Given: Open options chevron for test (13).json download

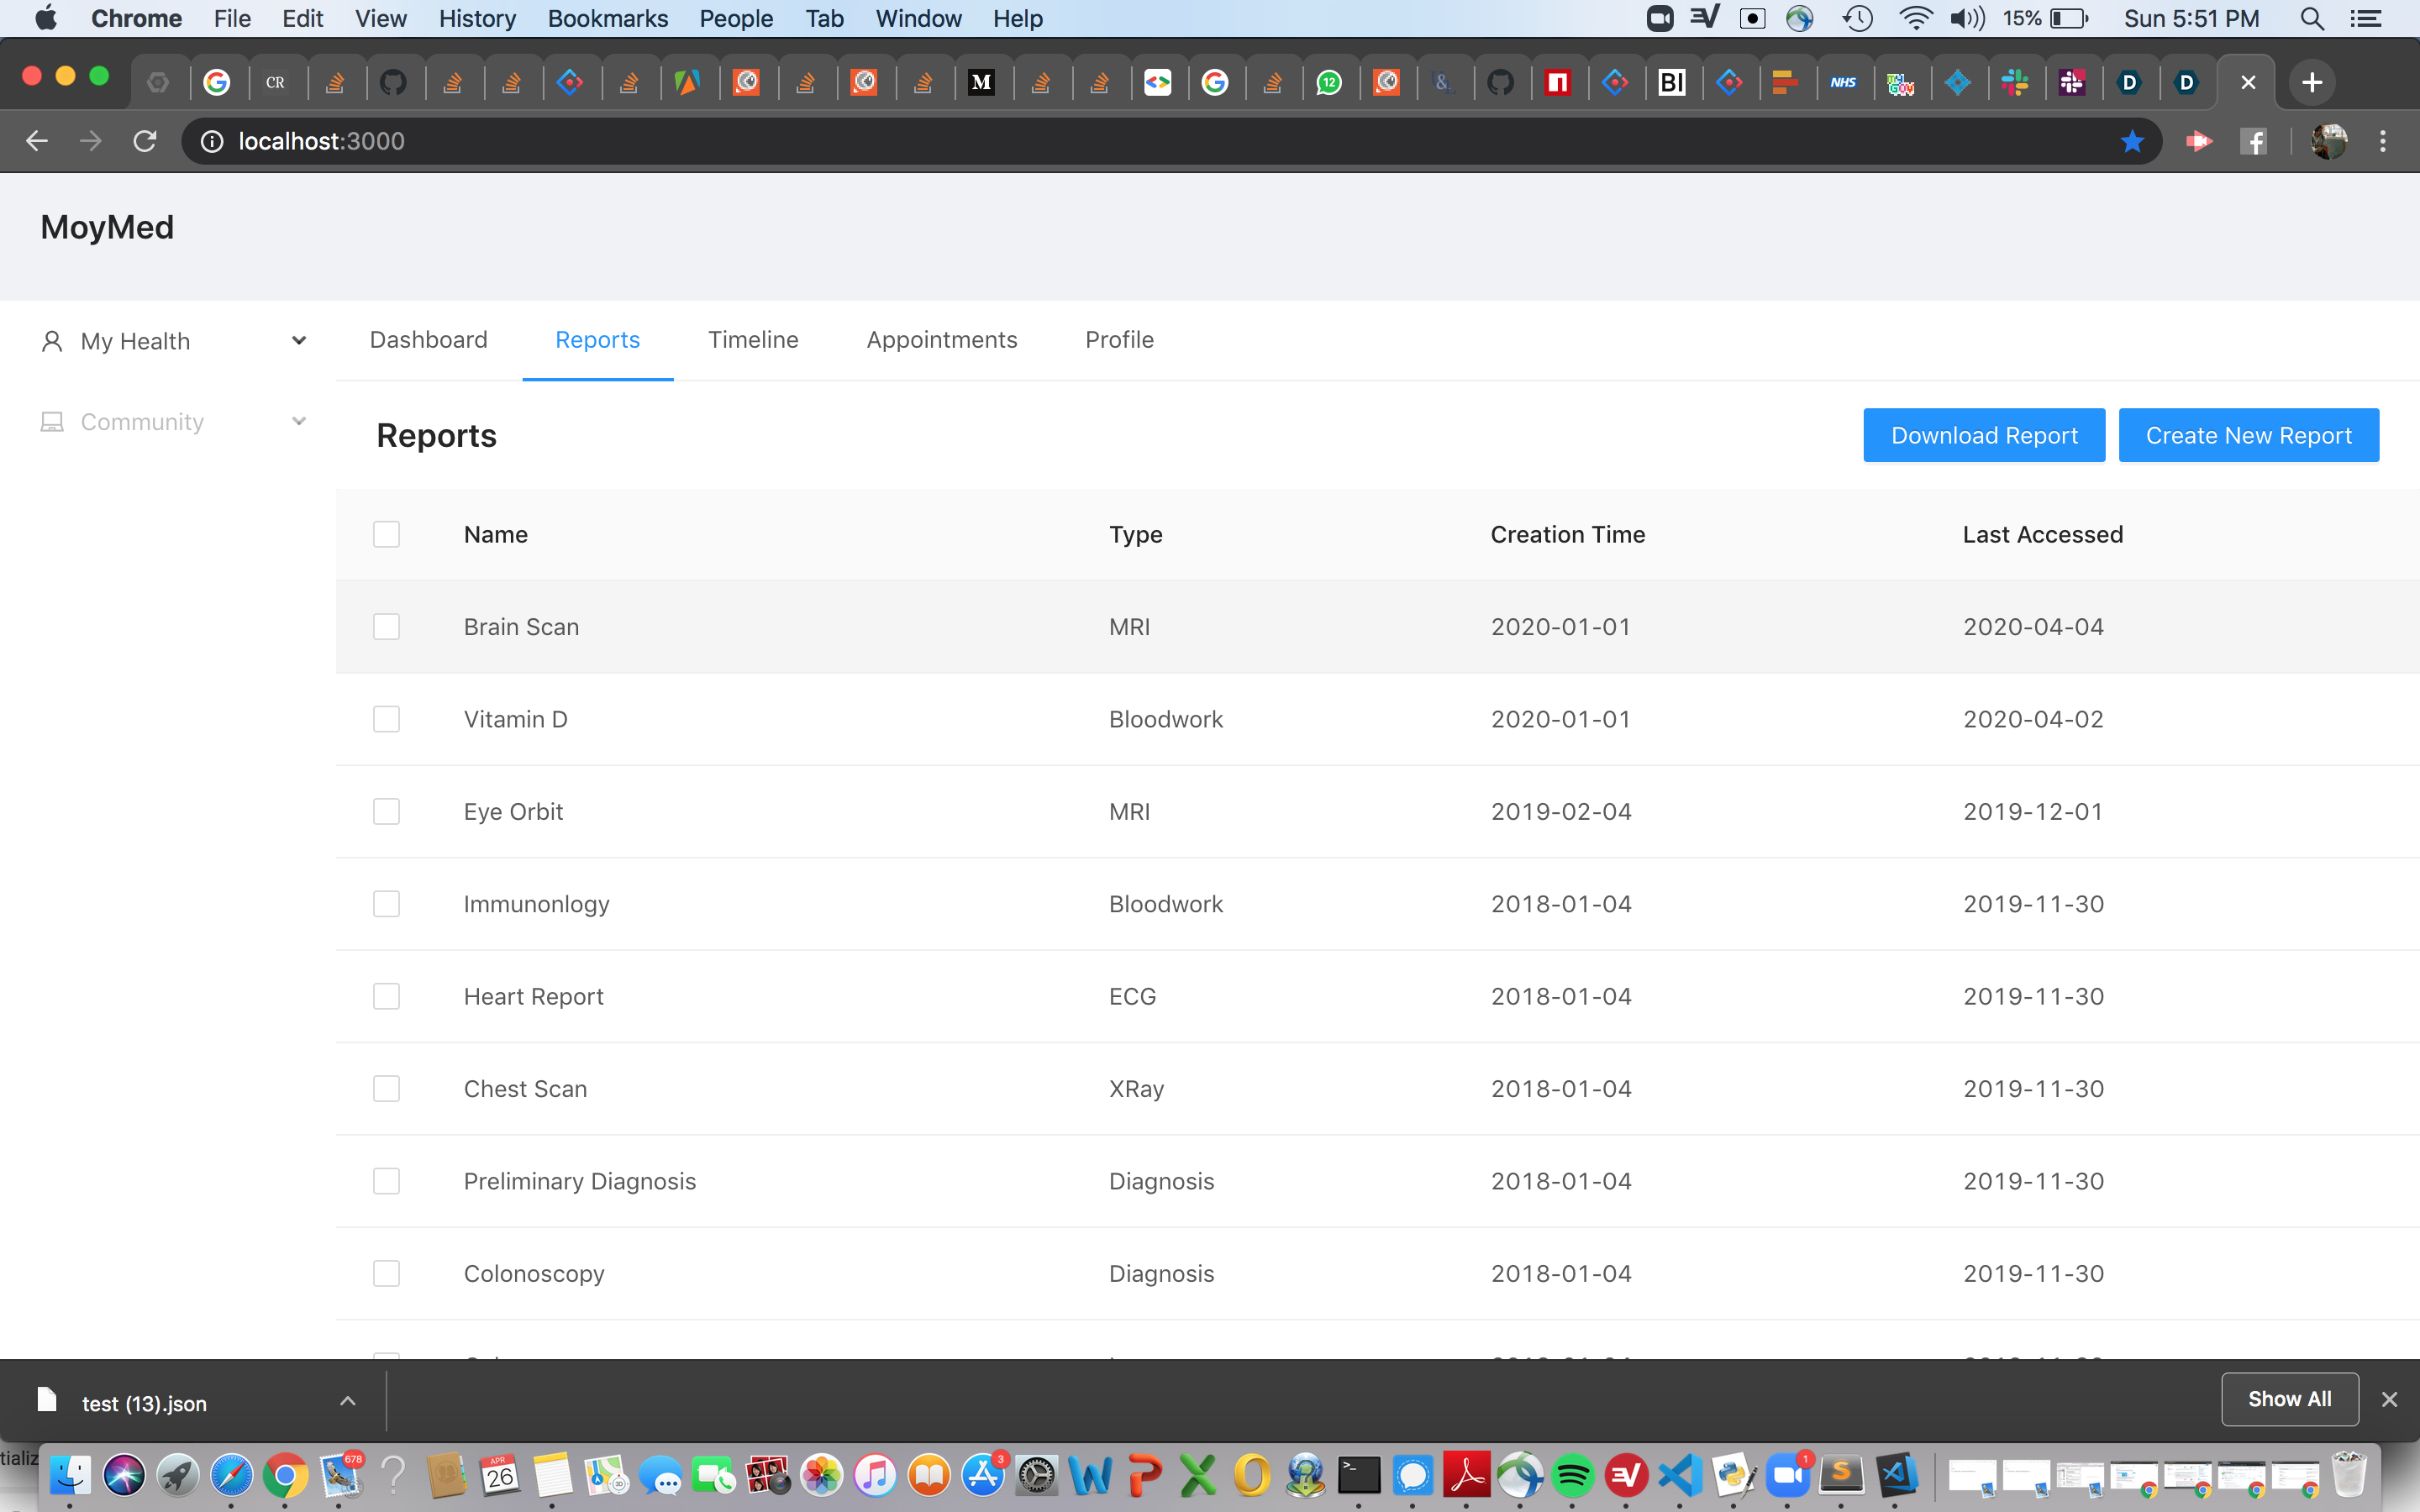Looking at the screenshot, I should click(347, 1401).
